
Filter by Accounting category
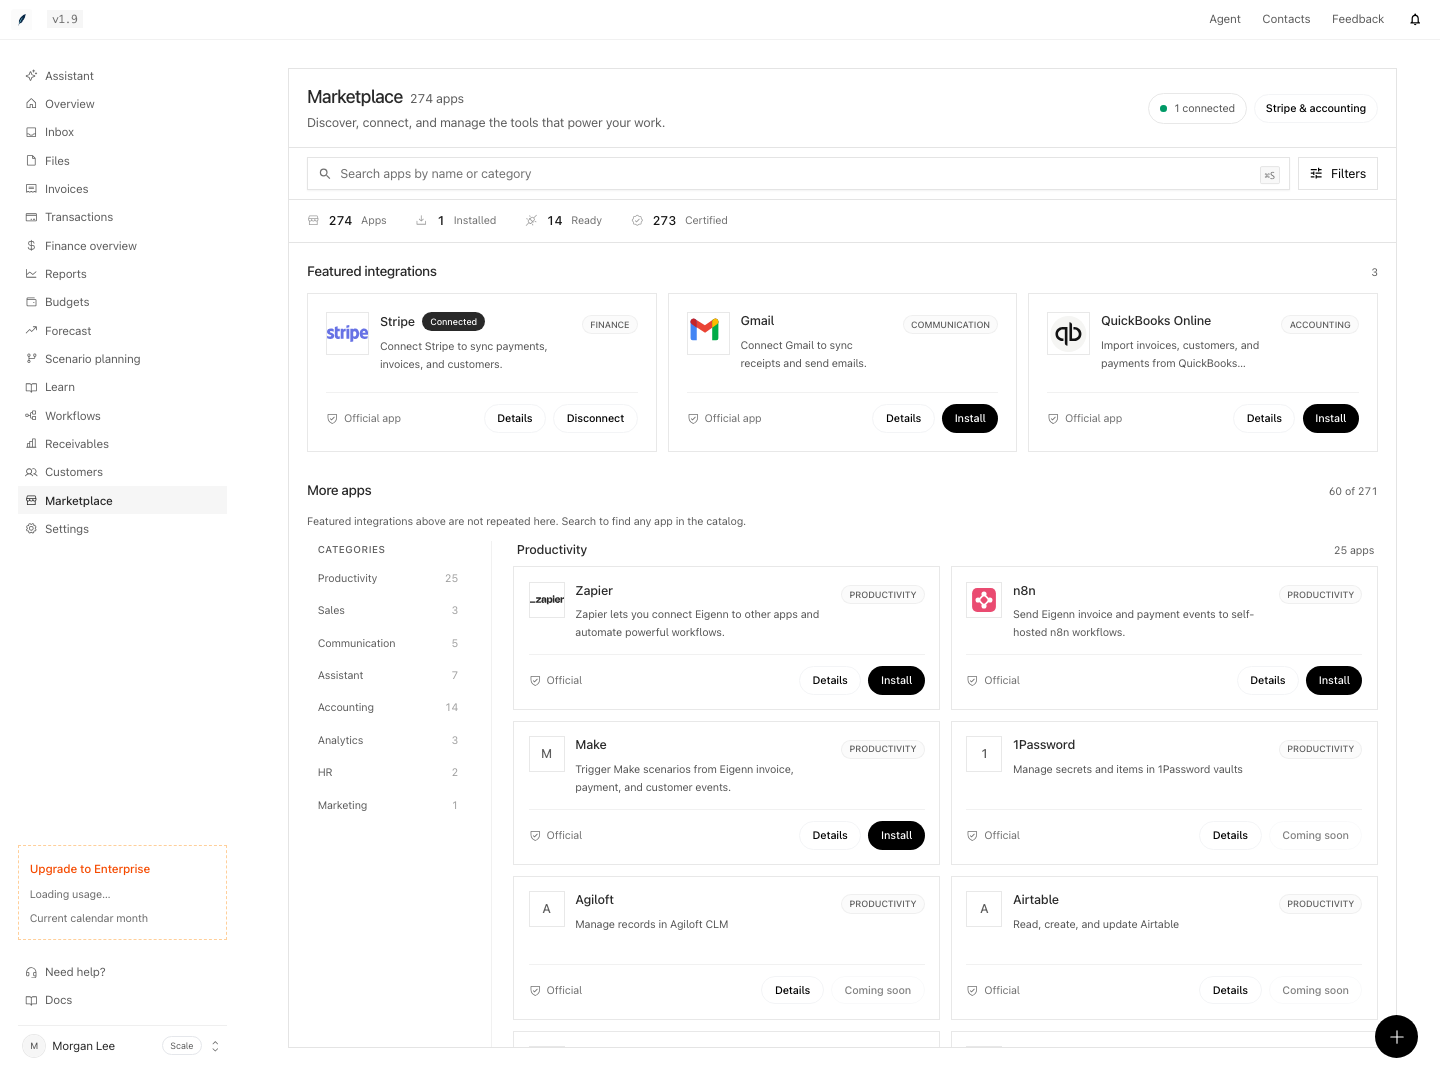coord(388,707)
